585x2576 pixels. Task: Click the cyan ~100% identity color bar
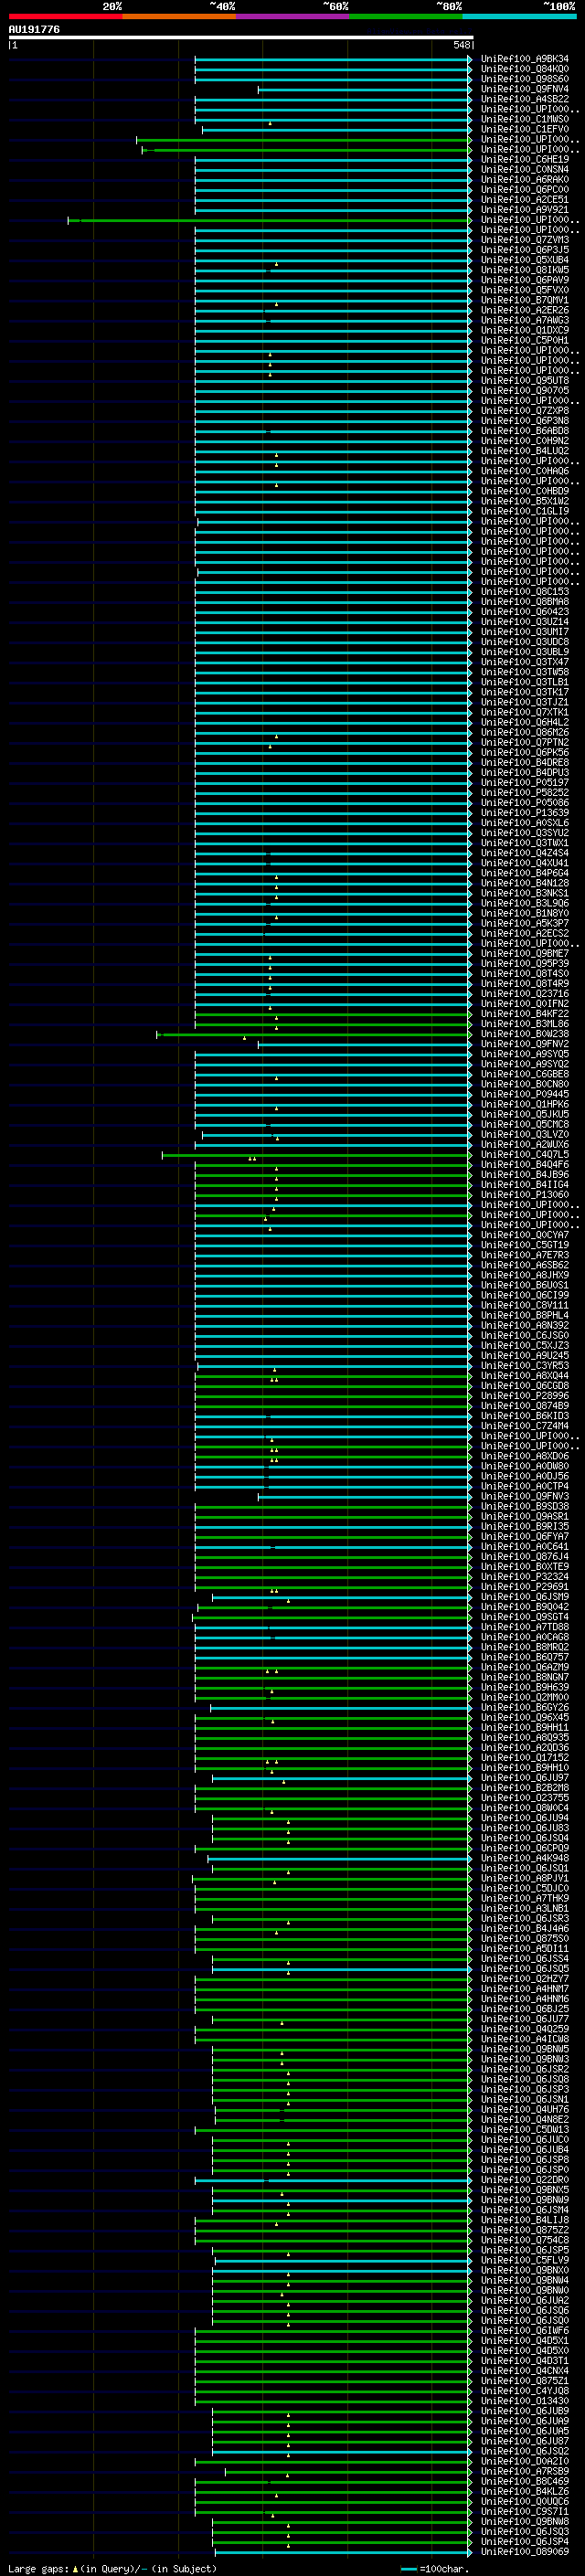click(x=520, y=16)
